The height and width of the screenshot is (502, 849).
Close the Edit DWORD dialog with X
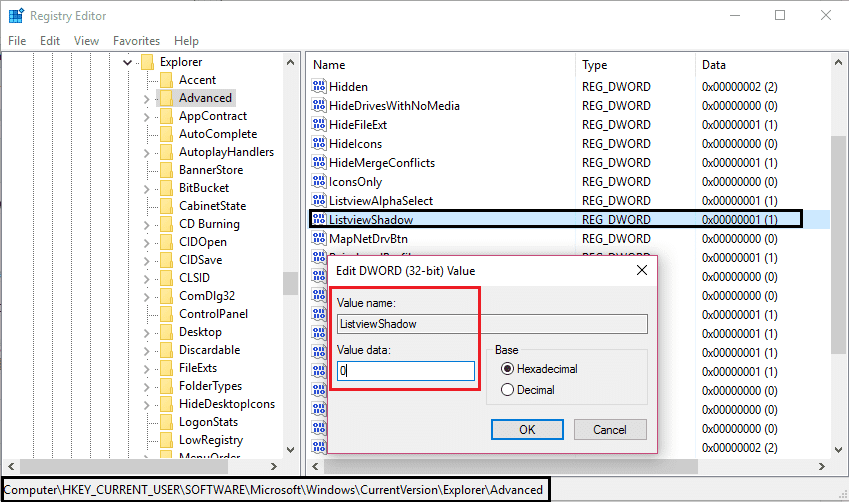click(642, 270)
